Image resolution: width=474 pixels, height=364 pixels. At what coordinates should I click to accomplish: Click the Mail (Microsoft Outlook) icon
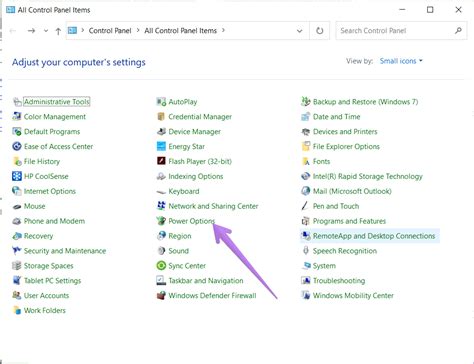(x=306, y=191)
